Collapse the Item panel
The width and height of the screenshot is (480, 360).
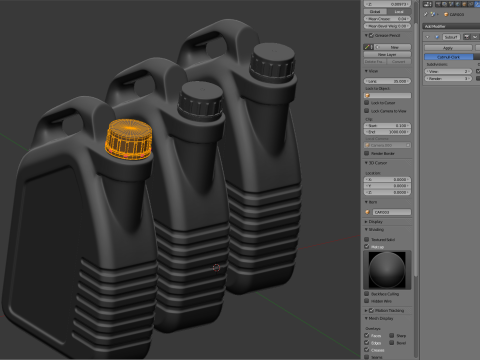point(366,202)
